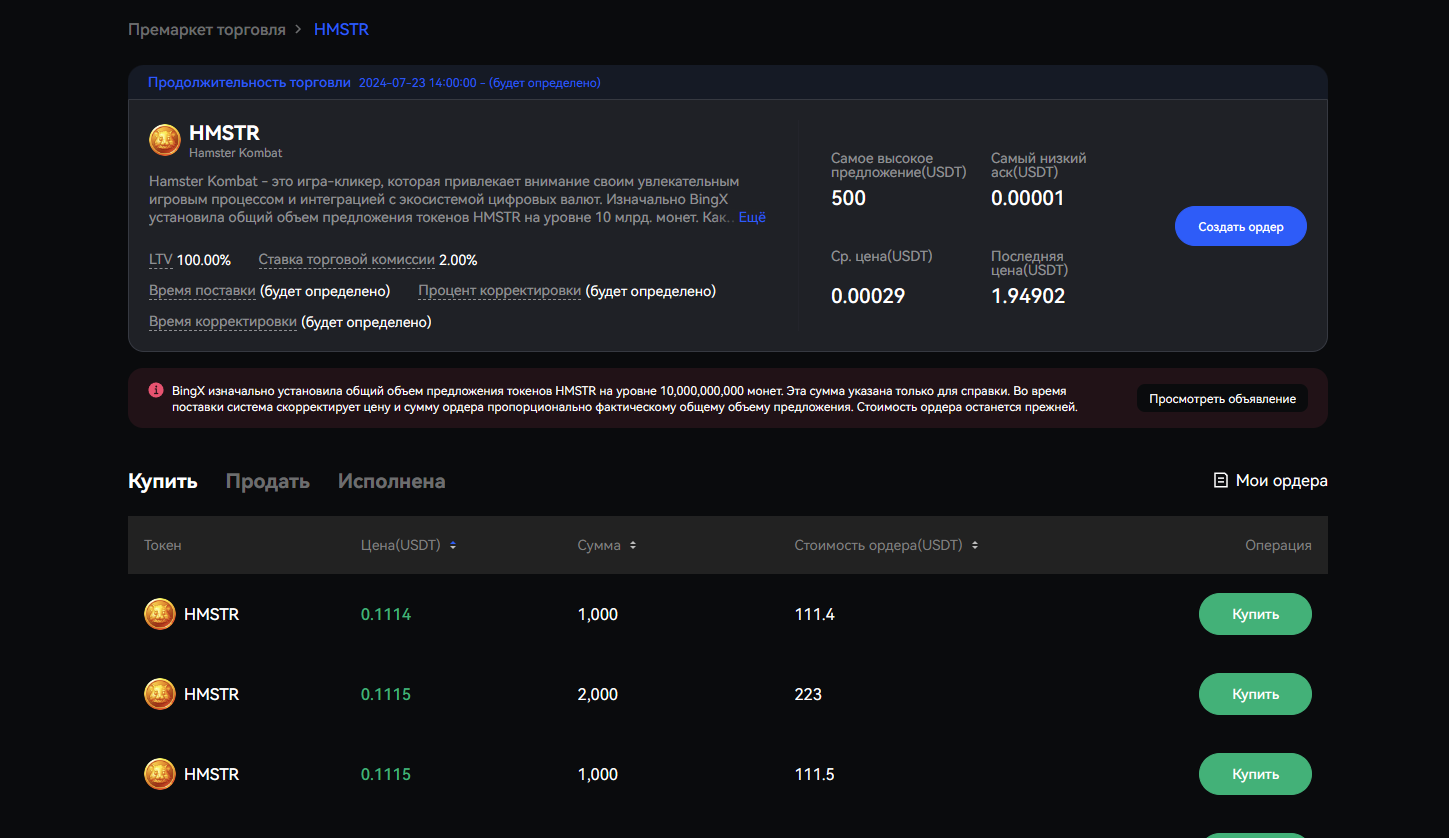Click the My Orders document icon

pyautogui.click(x=1220, y=480)
